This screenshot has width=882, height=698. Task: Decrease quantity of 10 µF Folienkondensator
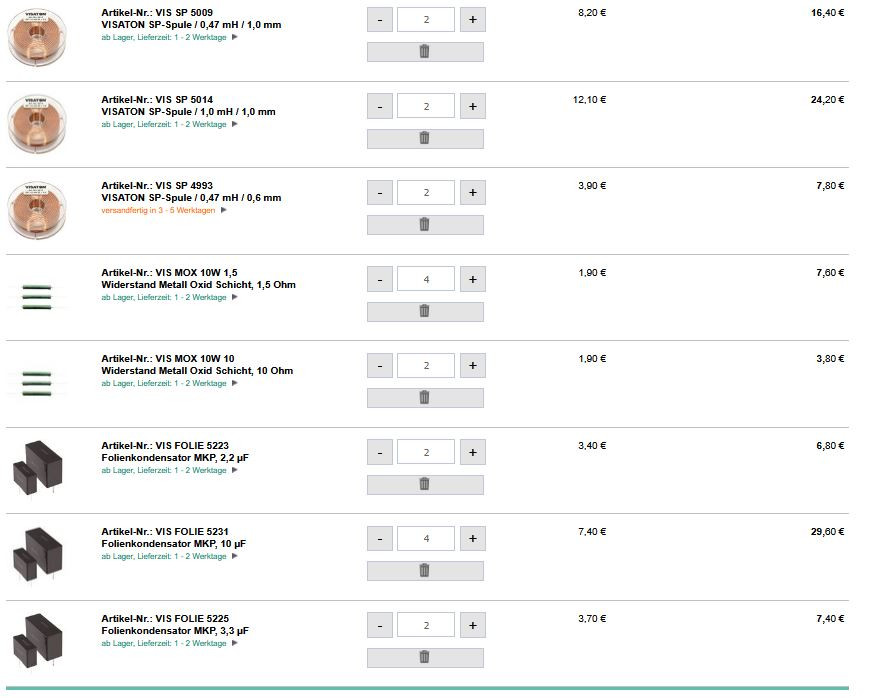[x=380, y=539]
